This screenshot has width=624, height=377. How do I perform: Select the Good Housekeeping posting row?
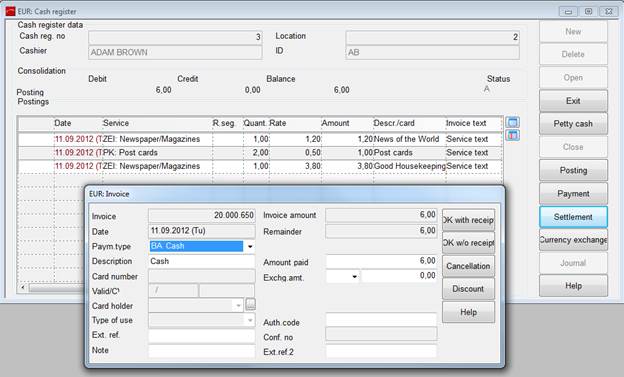261,166
